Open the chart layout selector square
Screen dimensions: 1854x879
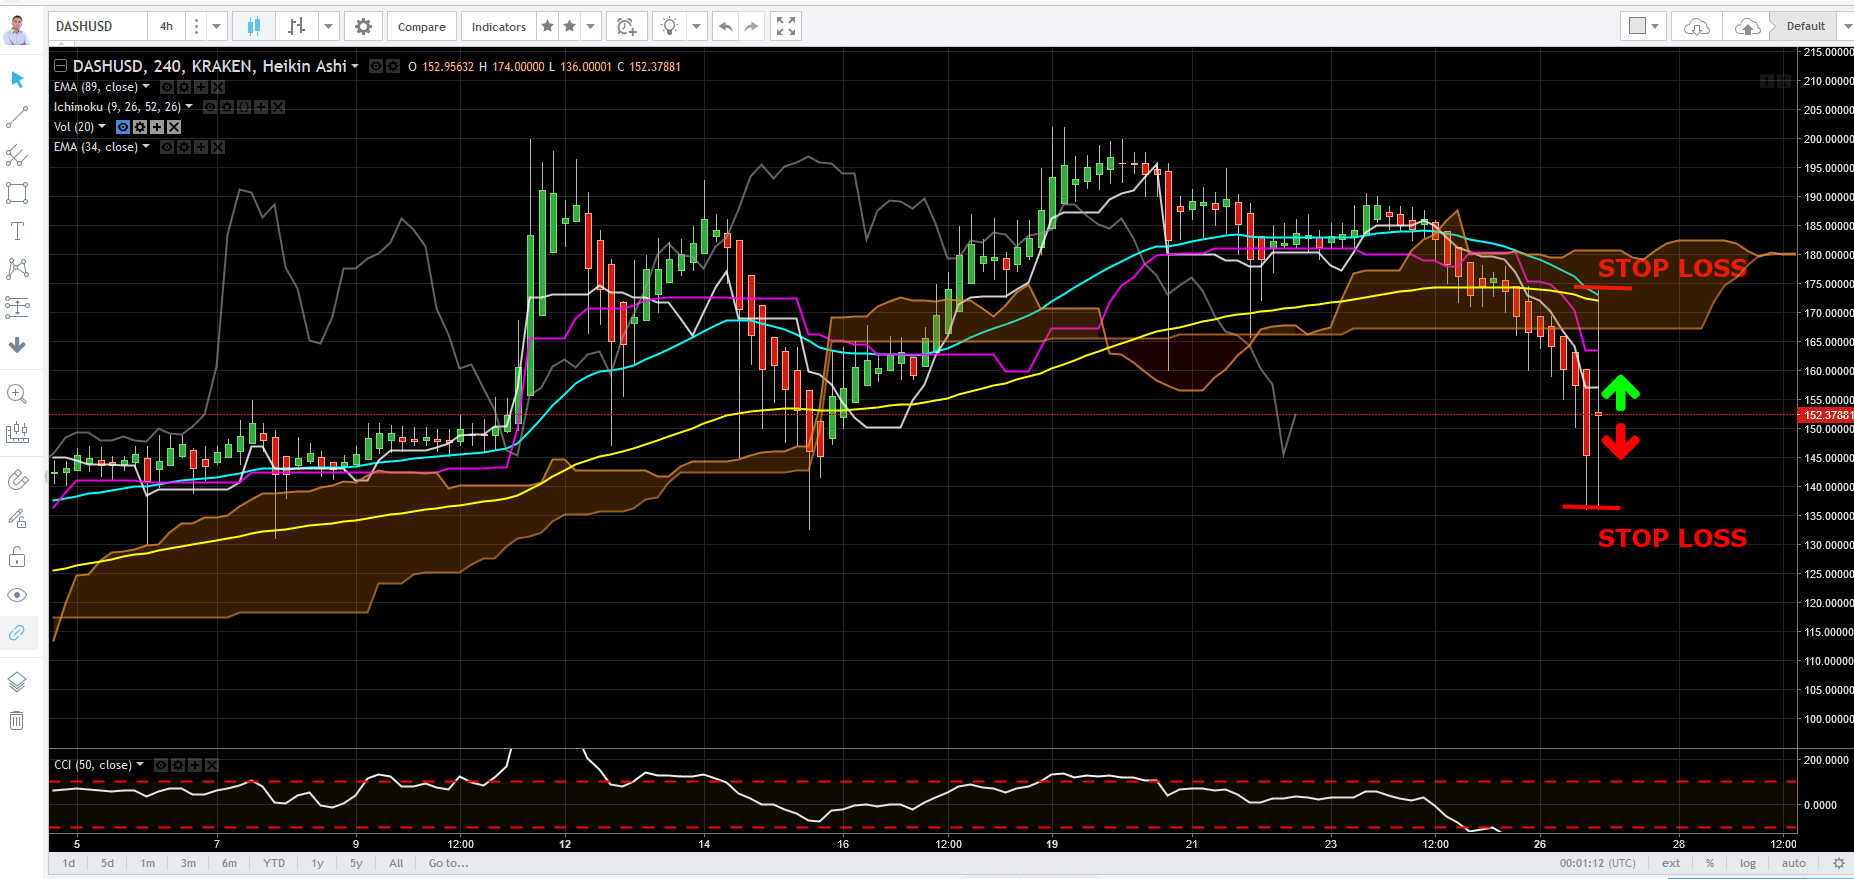(x=1643, y=26)
